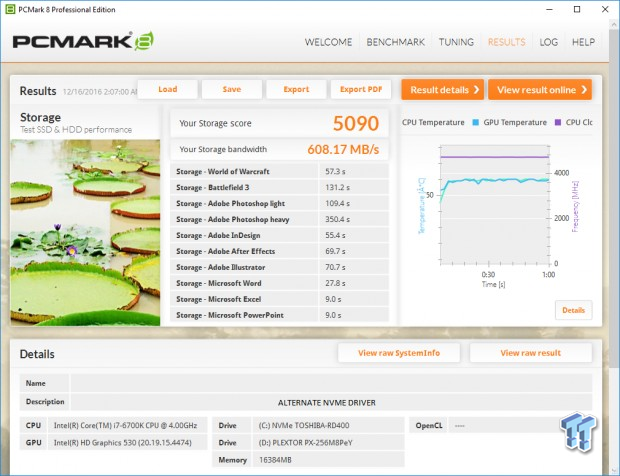Image resolution: width=620 pixels, height=476 pixels.
Task: Click the Storage heading text
Action: coord(40,117)
